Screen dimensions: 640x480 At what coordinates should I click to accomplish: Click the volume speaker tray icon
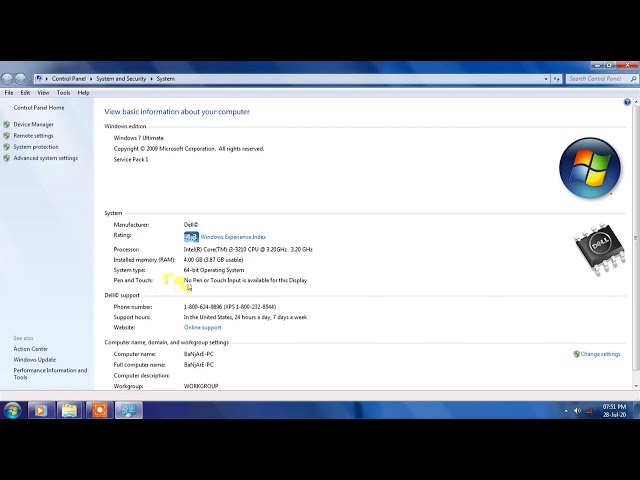coord(577,411)
